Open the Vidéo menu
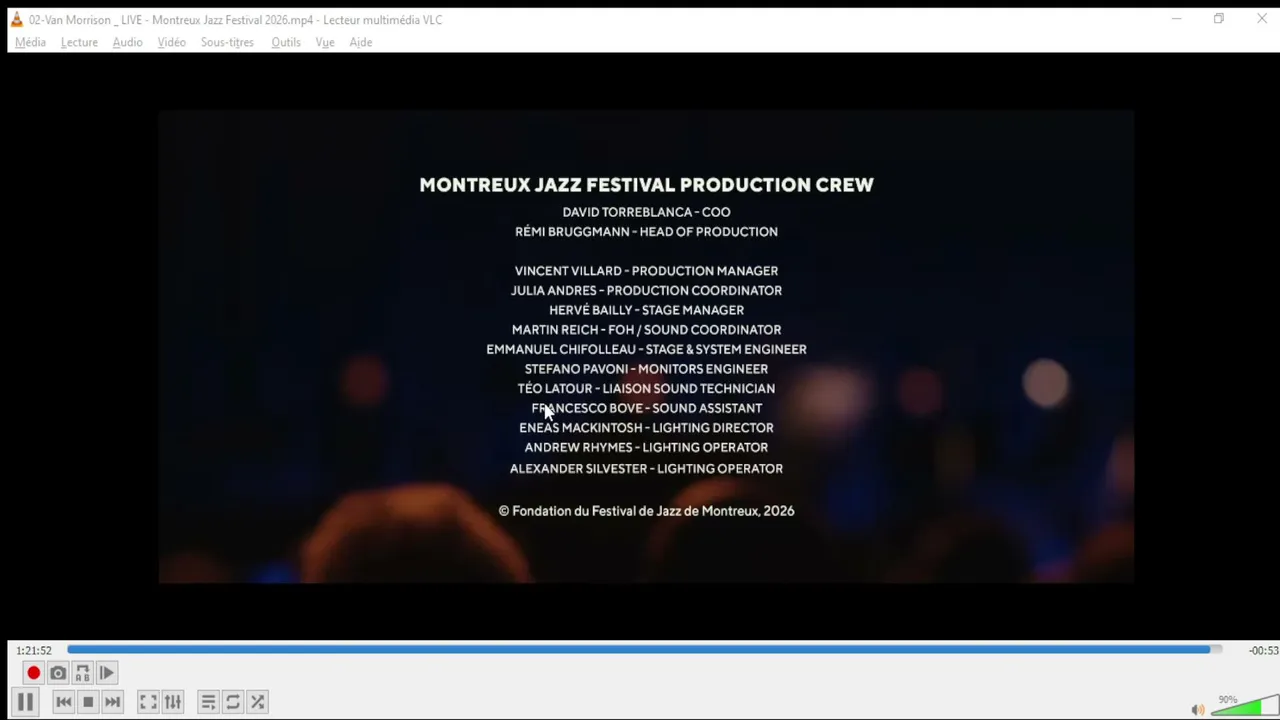The width and height of the screenshot is (1280, 720). [x=171, y=42]
